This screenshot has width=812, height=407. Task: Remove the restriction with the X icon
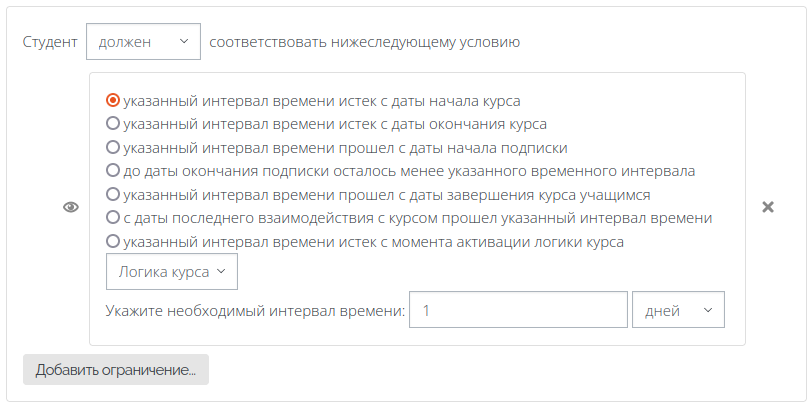768,207
